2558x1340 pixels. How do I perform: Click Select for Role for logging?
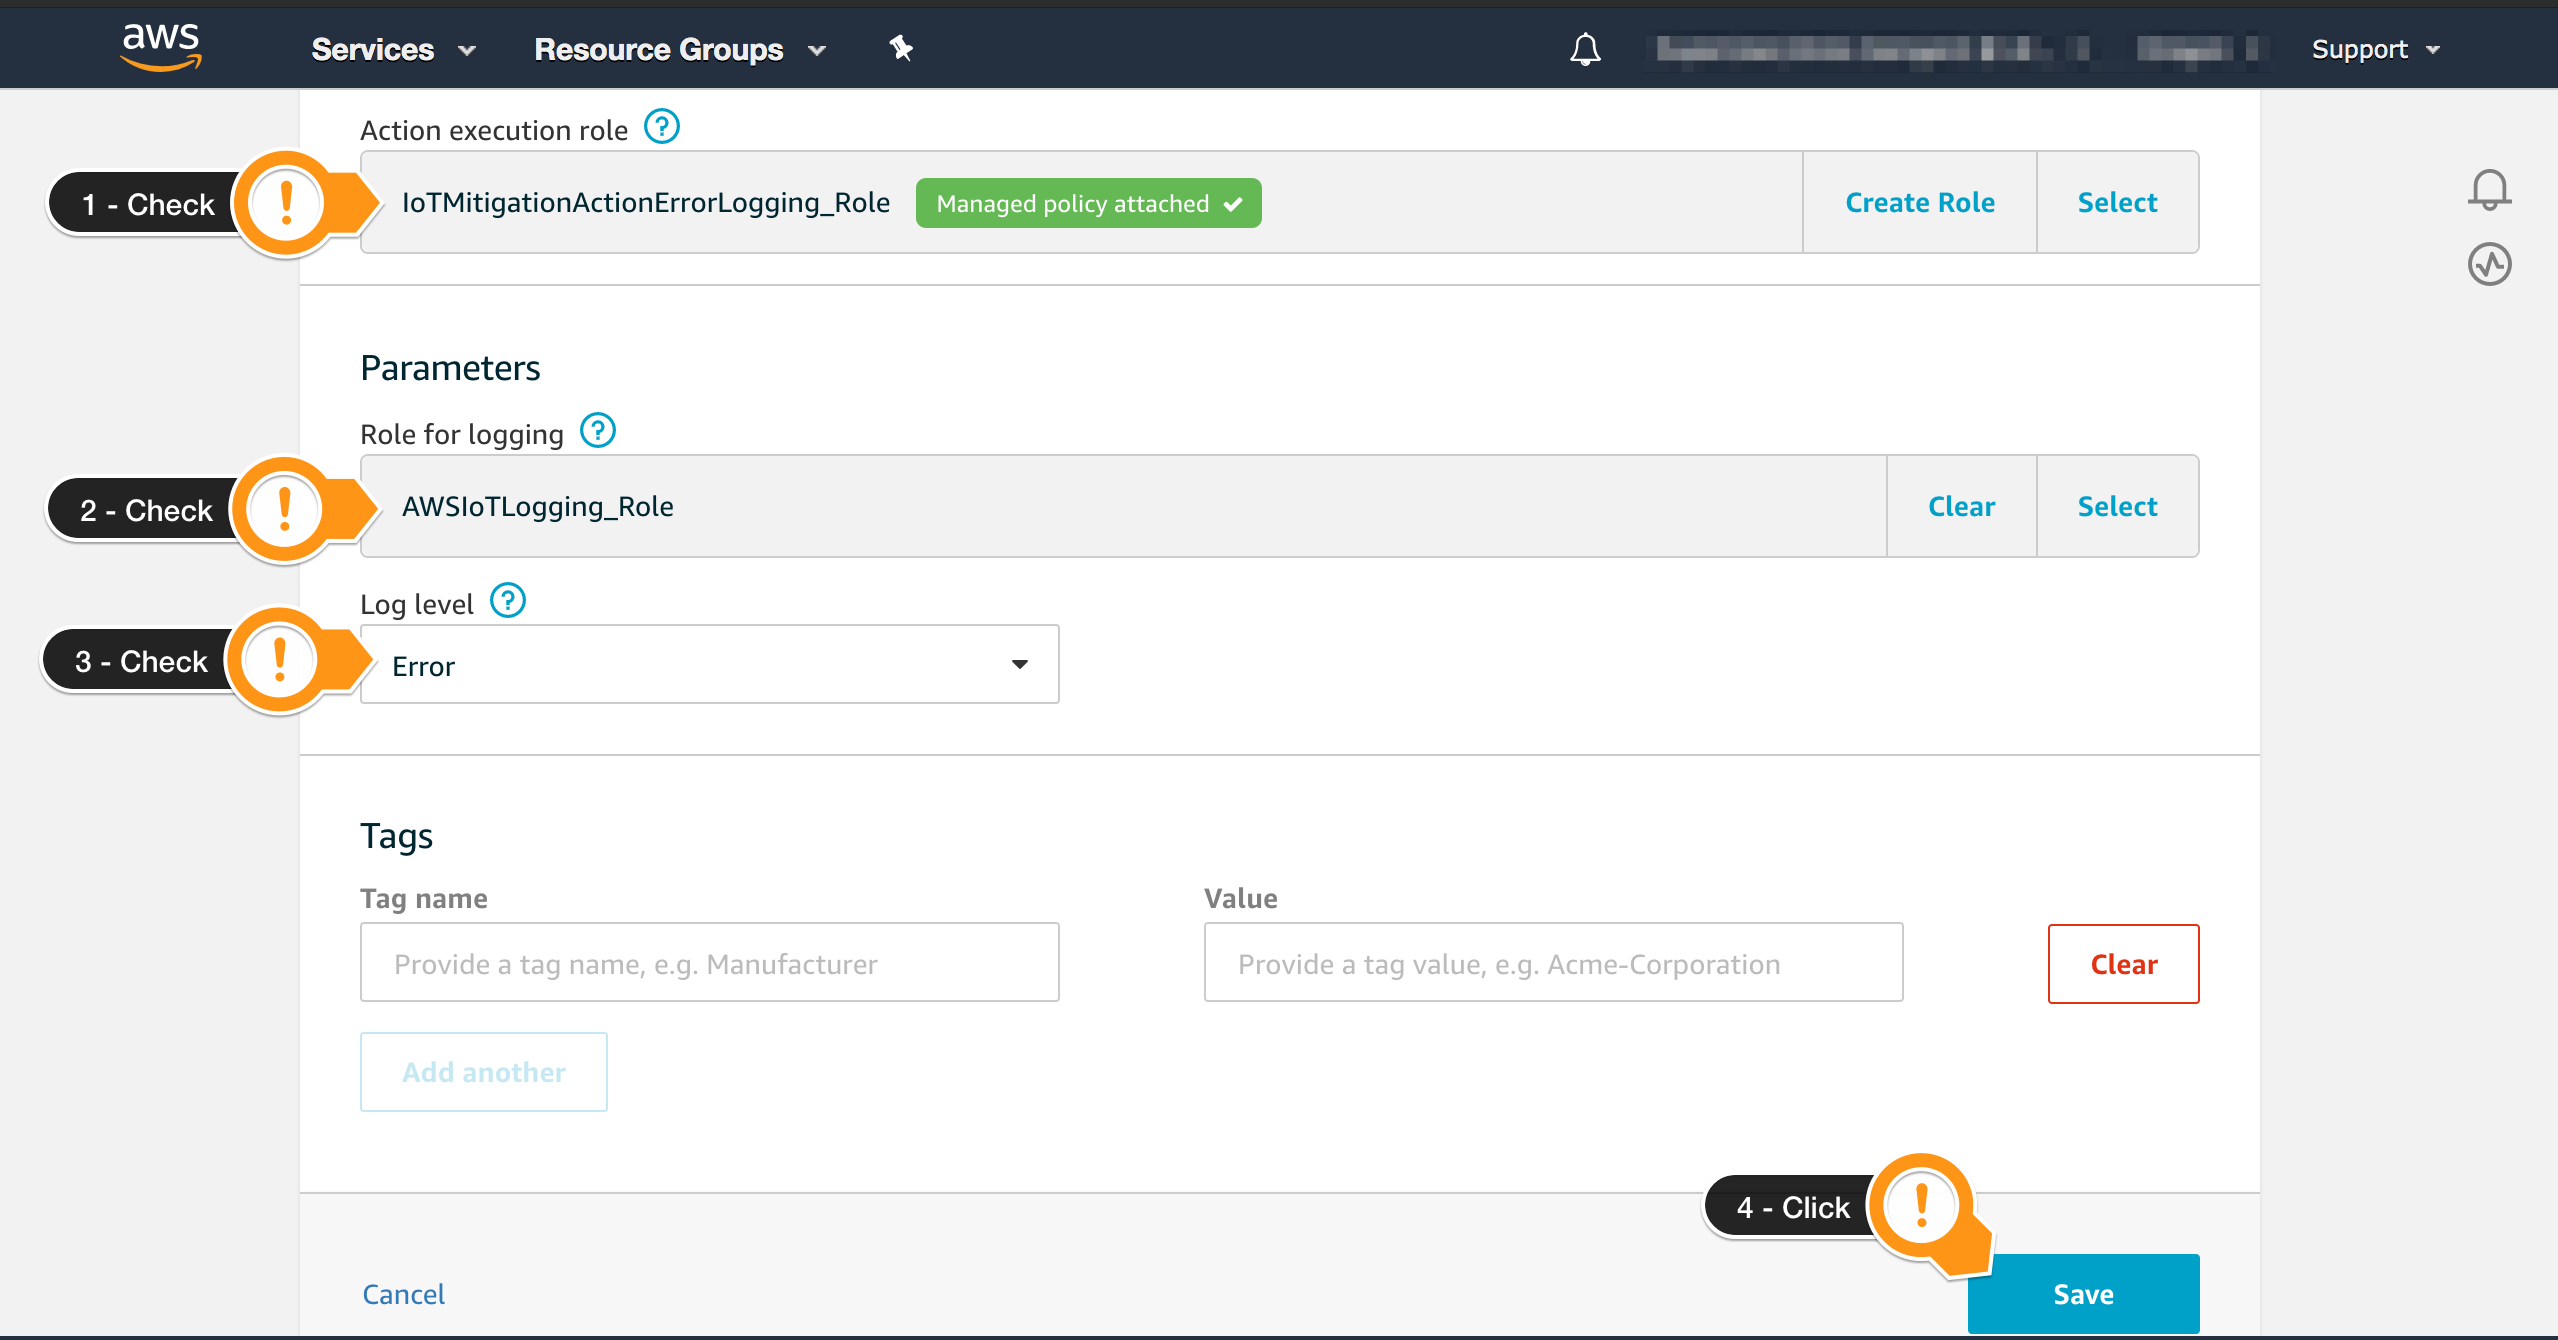2117,506
